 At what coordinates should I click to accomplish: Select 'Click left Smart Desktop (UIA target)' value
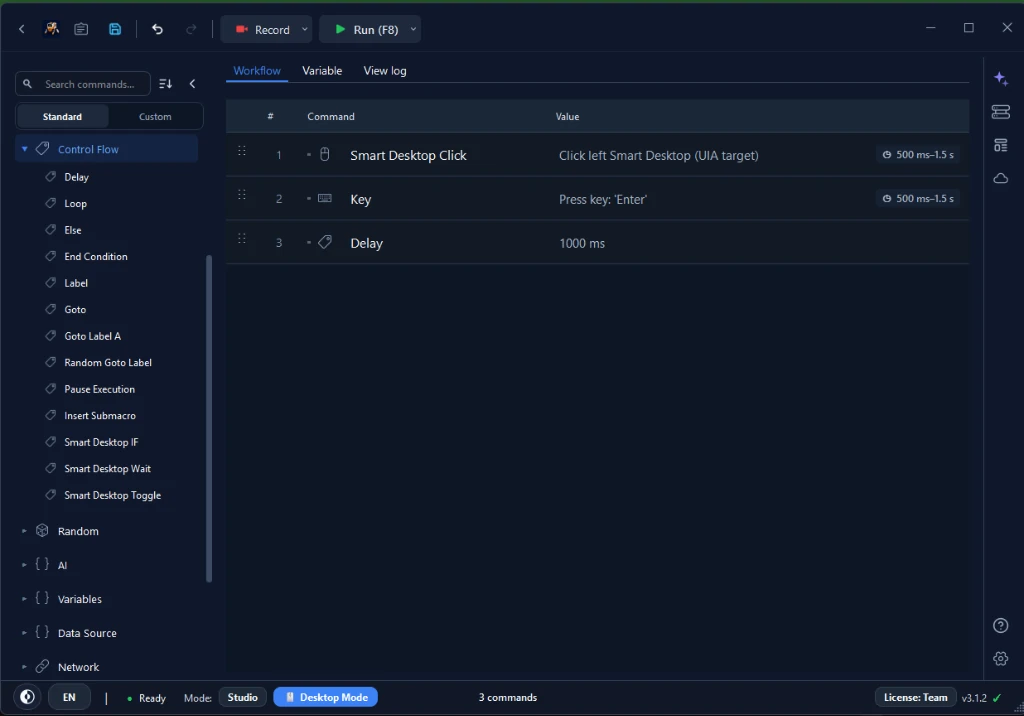point(658,155)
